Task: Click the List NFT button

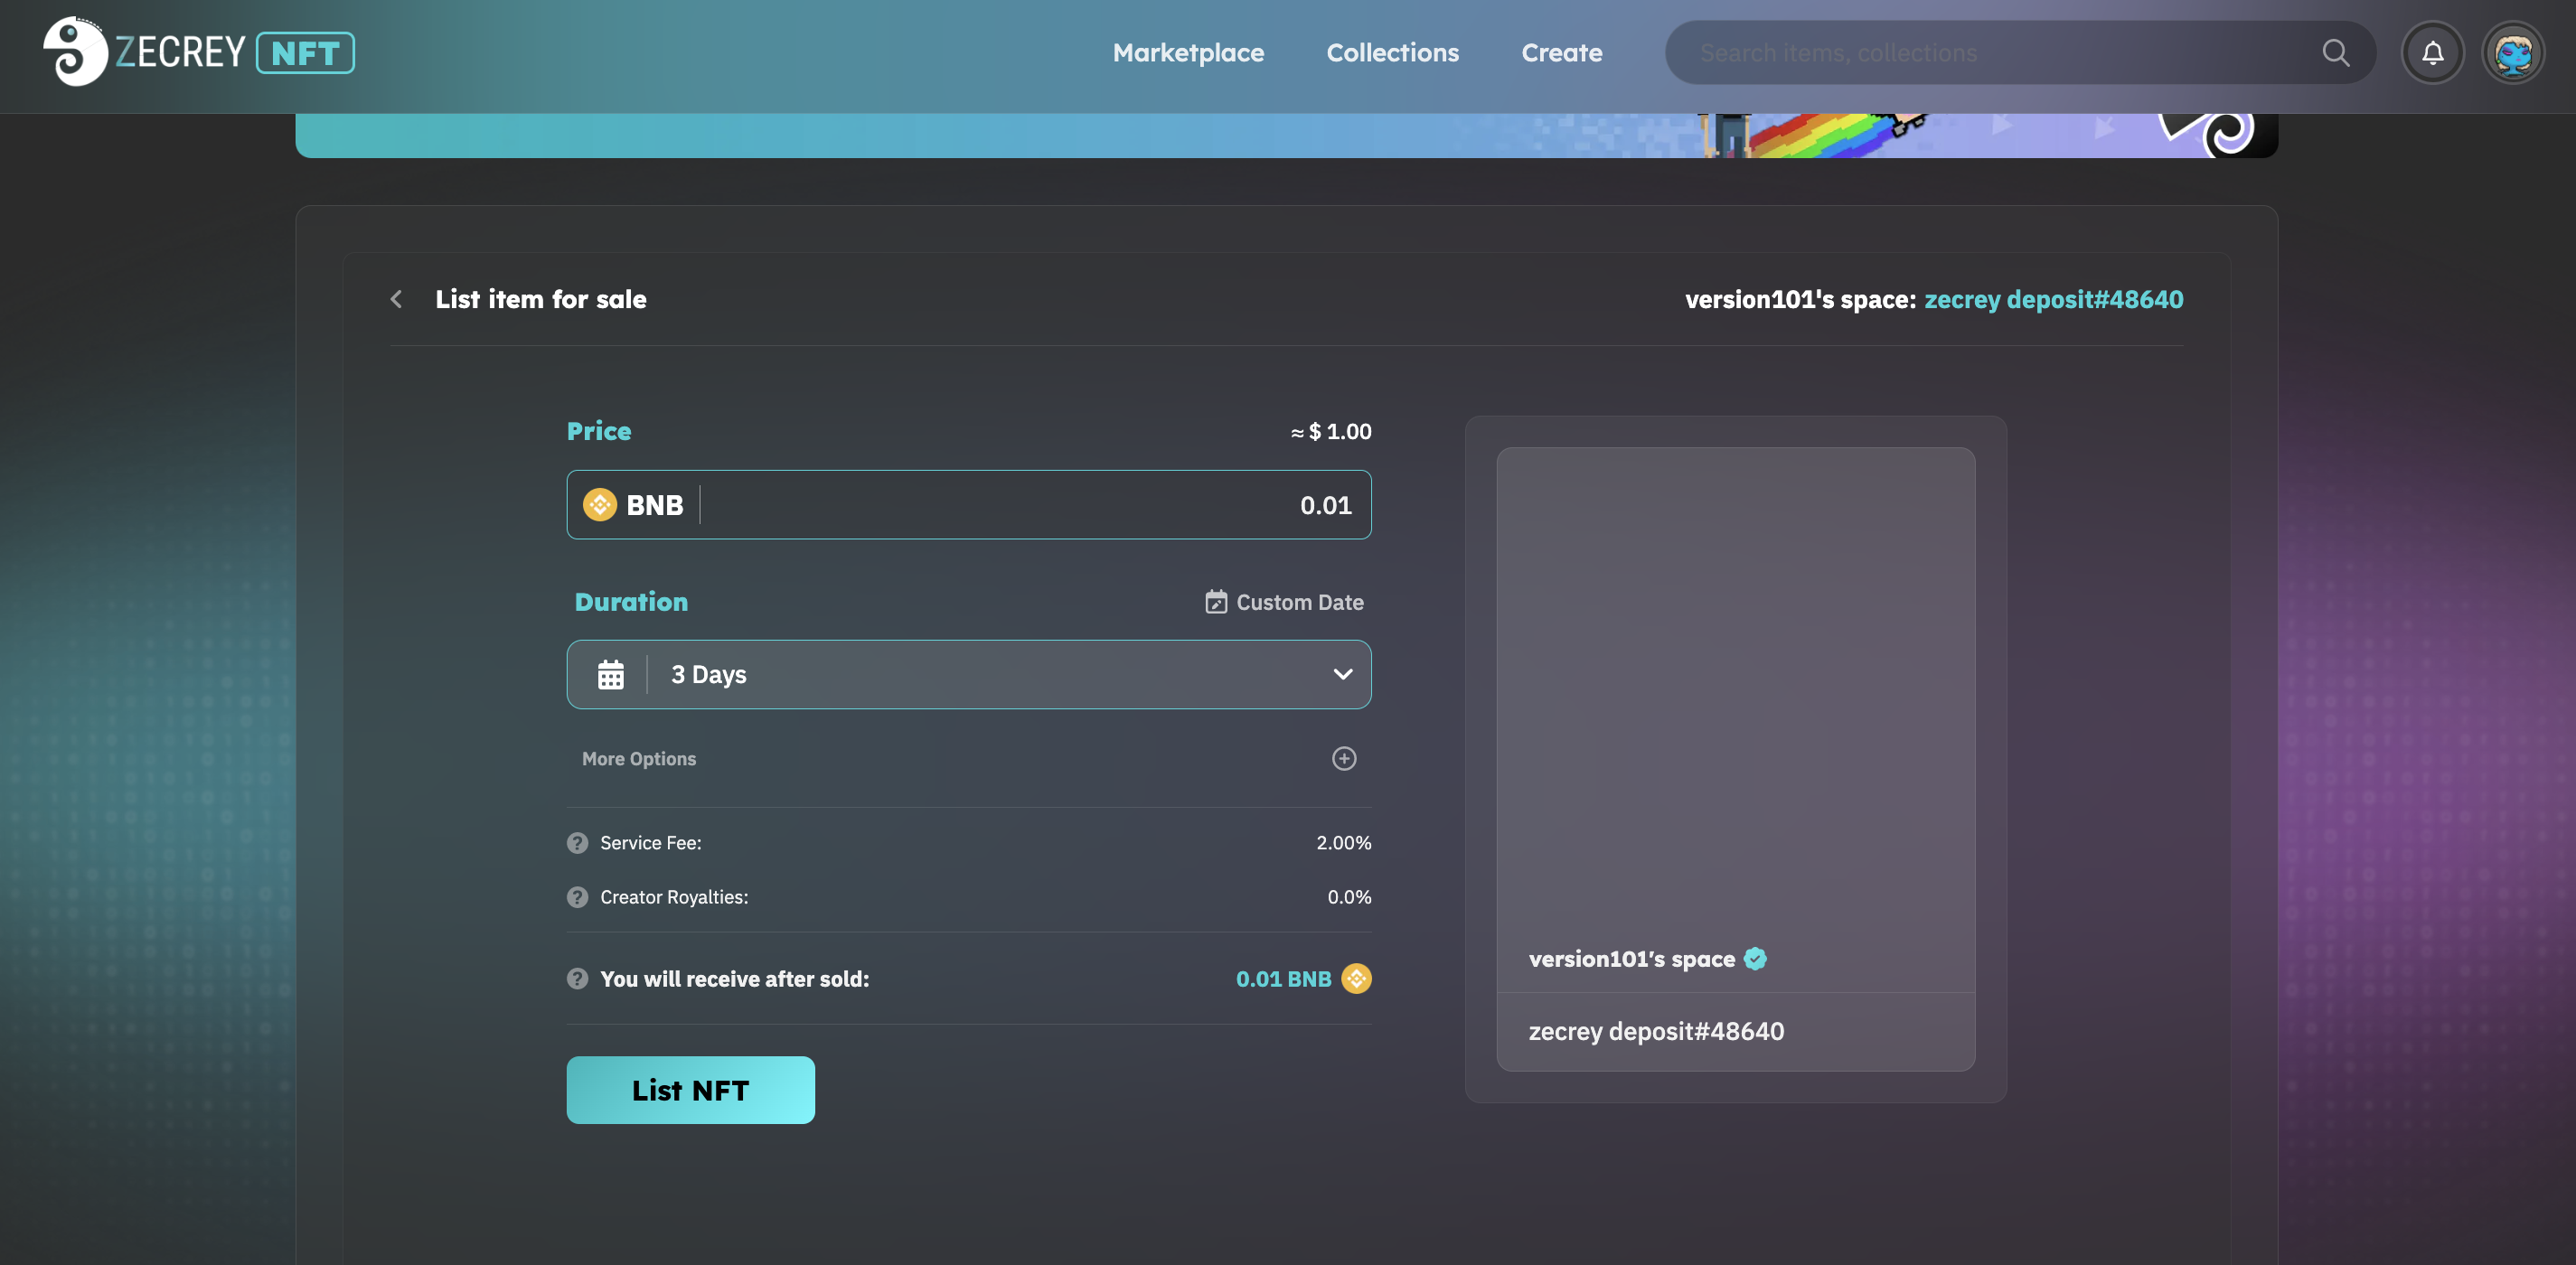Action: (x=690, y=1090)
